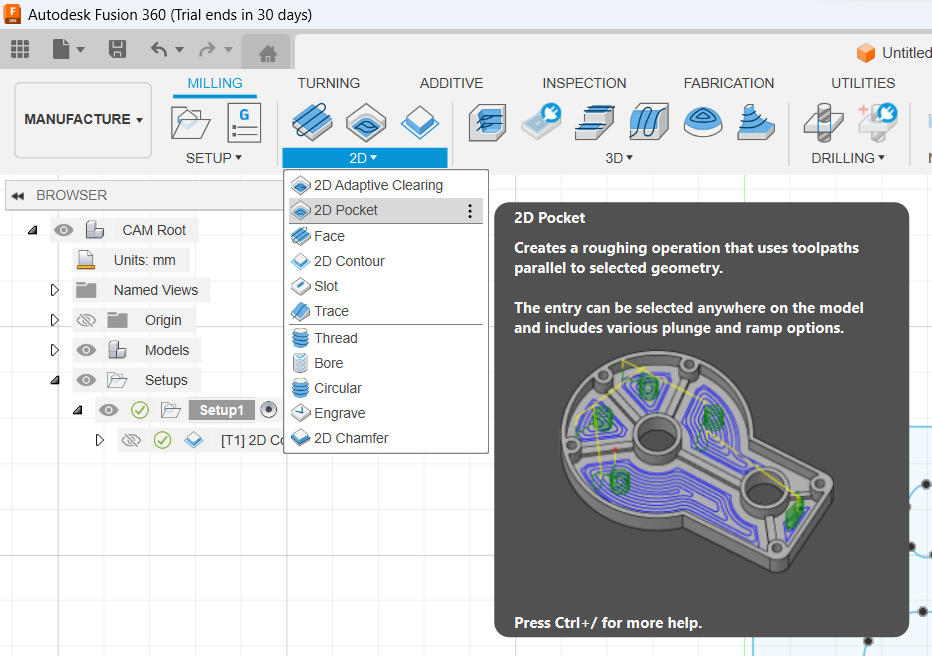The height and width of the screenshot is (656, 932).
Task: Choose Bore from the 2D menu
Action: [386, 363]
